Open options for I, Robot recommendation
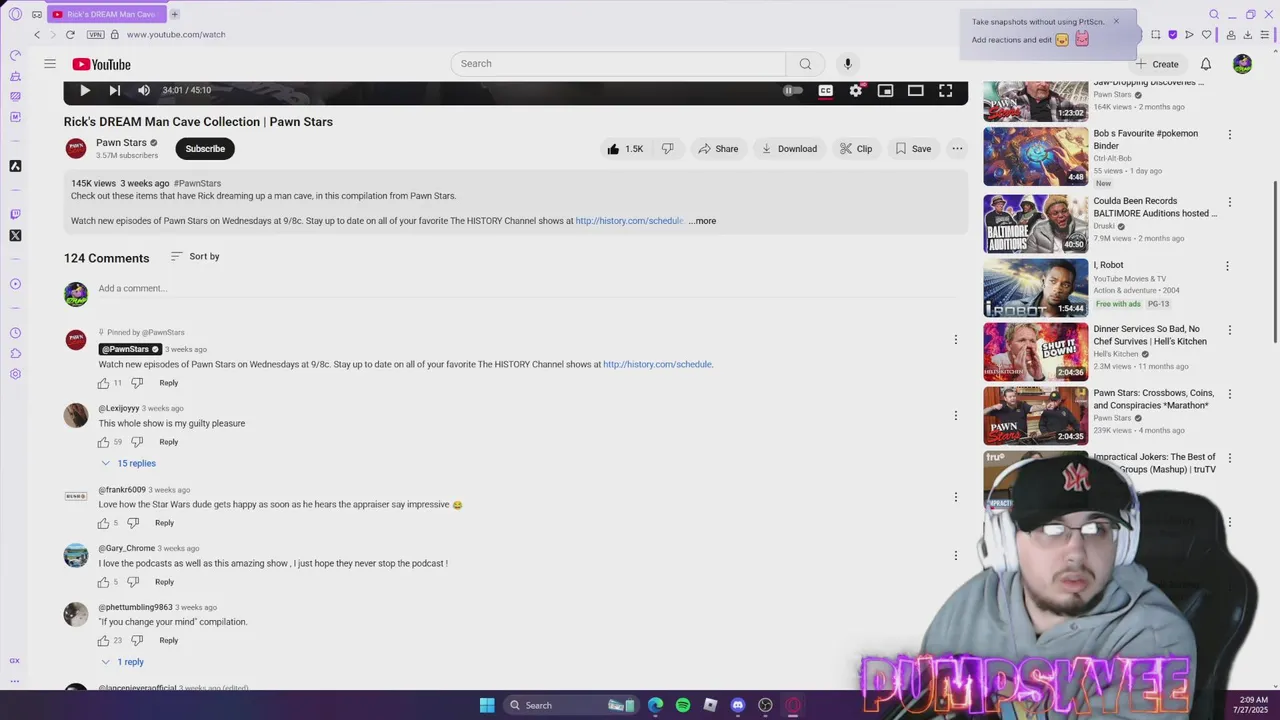This screenshot has height=720, width=1280. coord(1227,266)
